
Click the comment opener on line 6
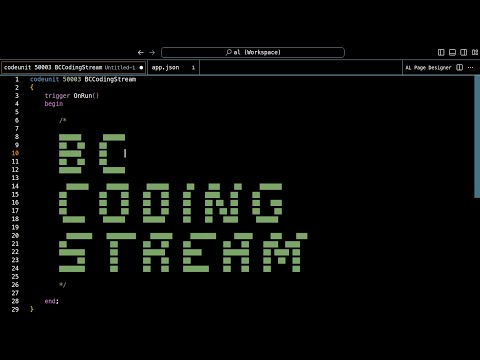pos(63,120)
